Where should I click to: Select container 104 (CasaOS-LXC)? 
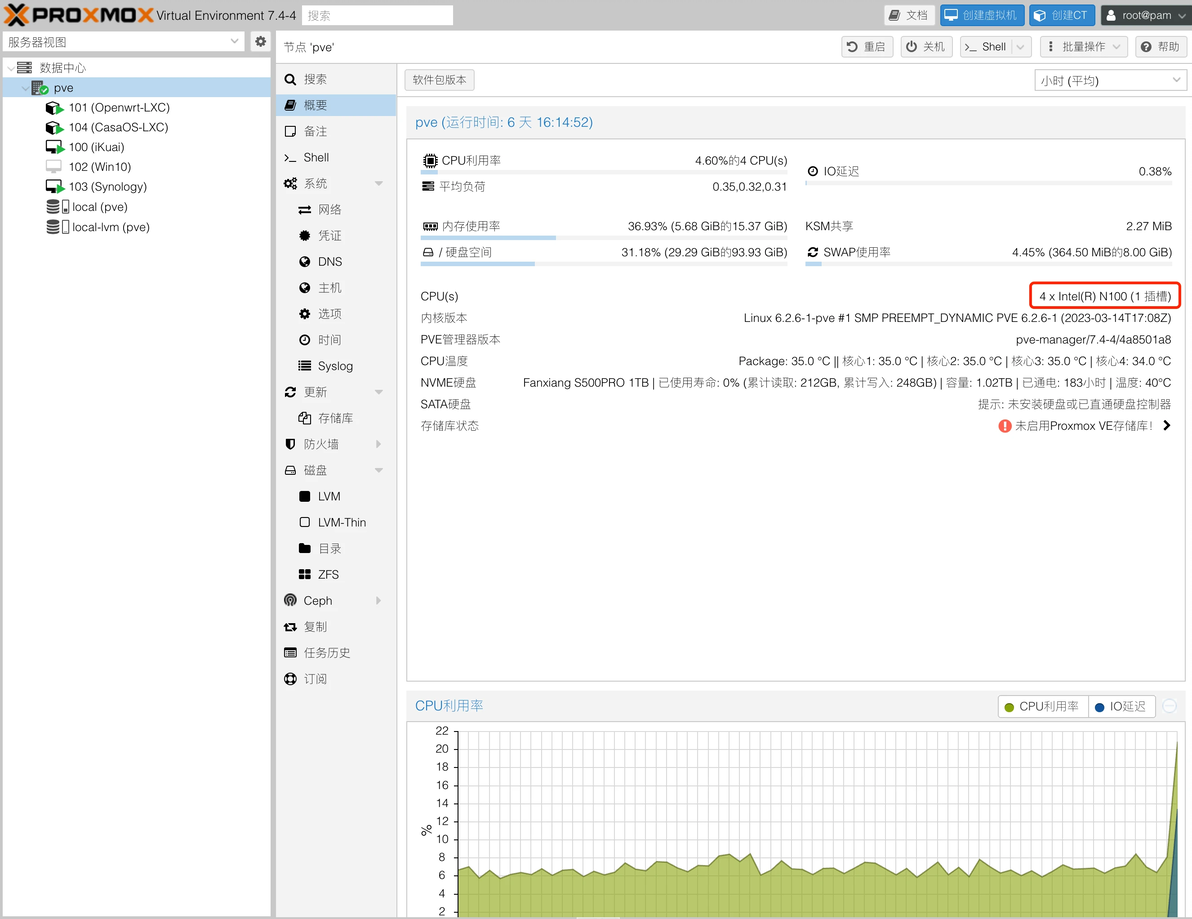pos(119,127)
